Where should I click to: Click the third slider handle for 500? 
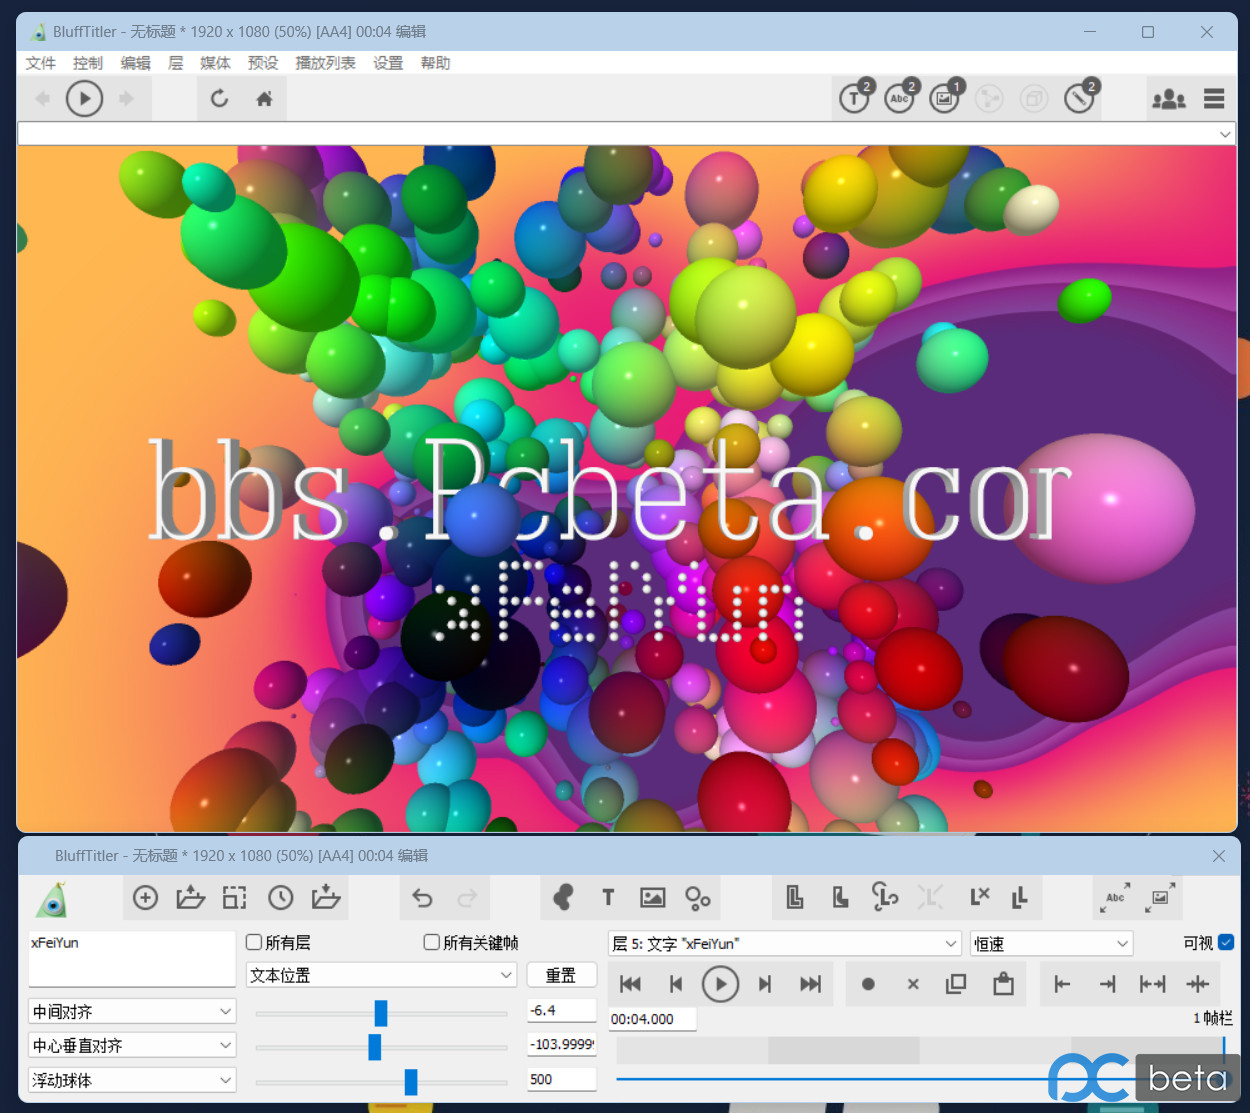click(411, 1081)
